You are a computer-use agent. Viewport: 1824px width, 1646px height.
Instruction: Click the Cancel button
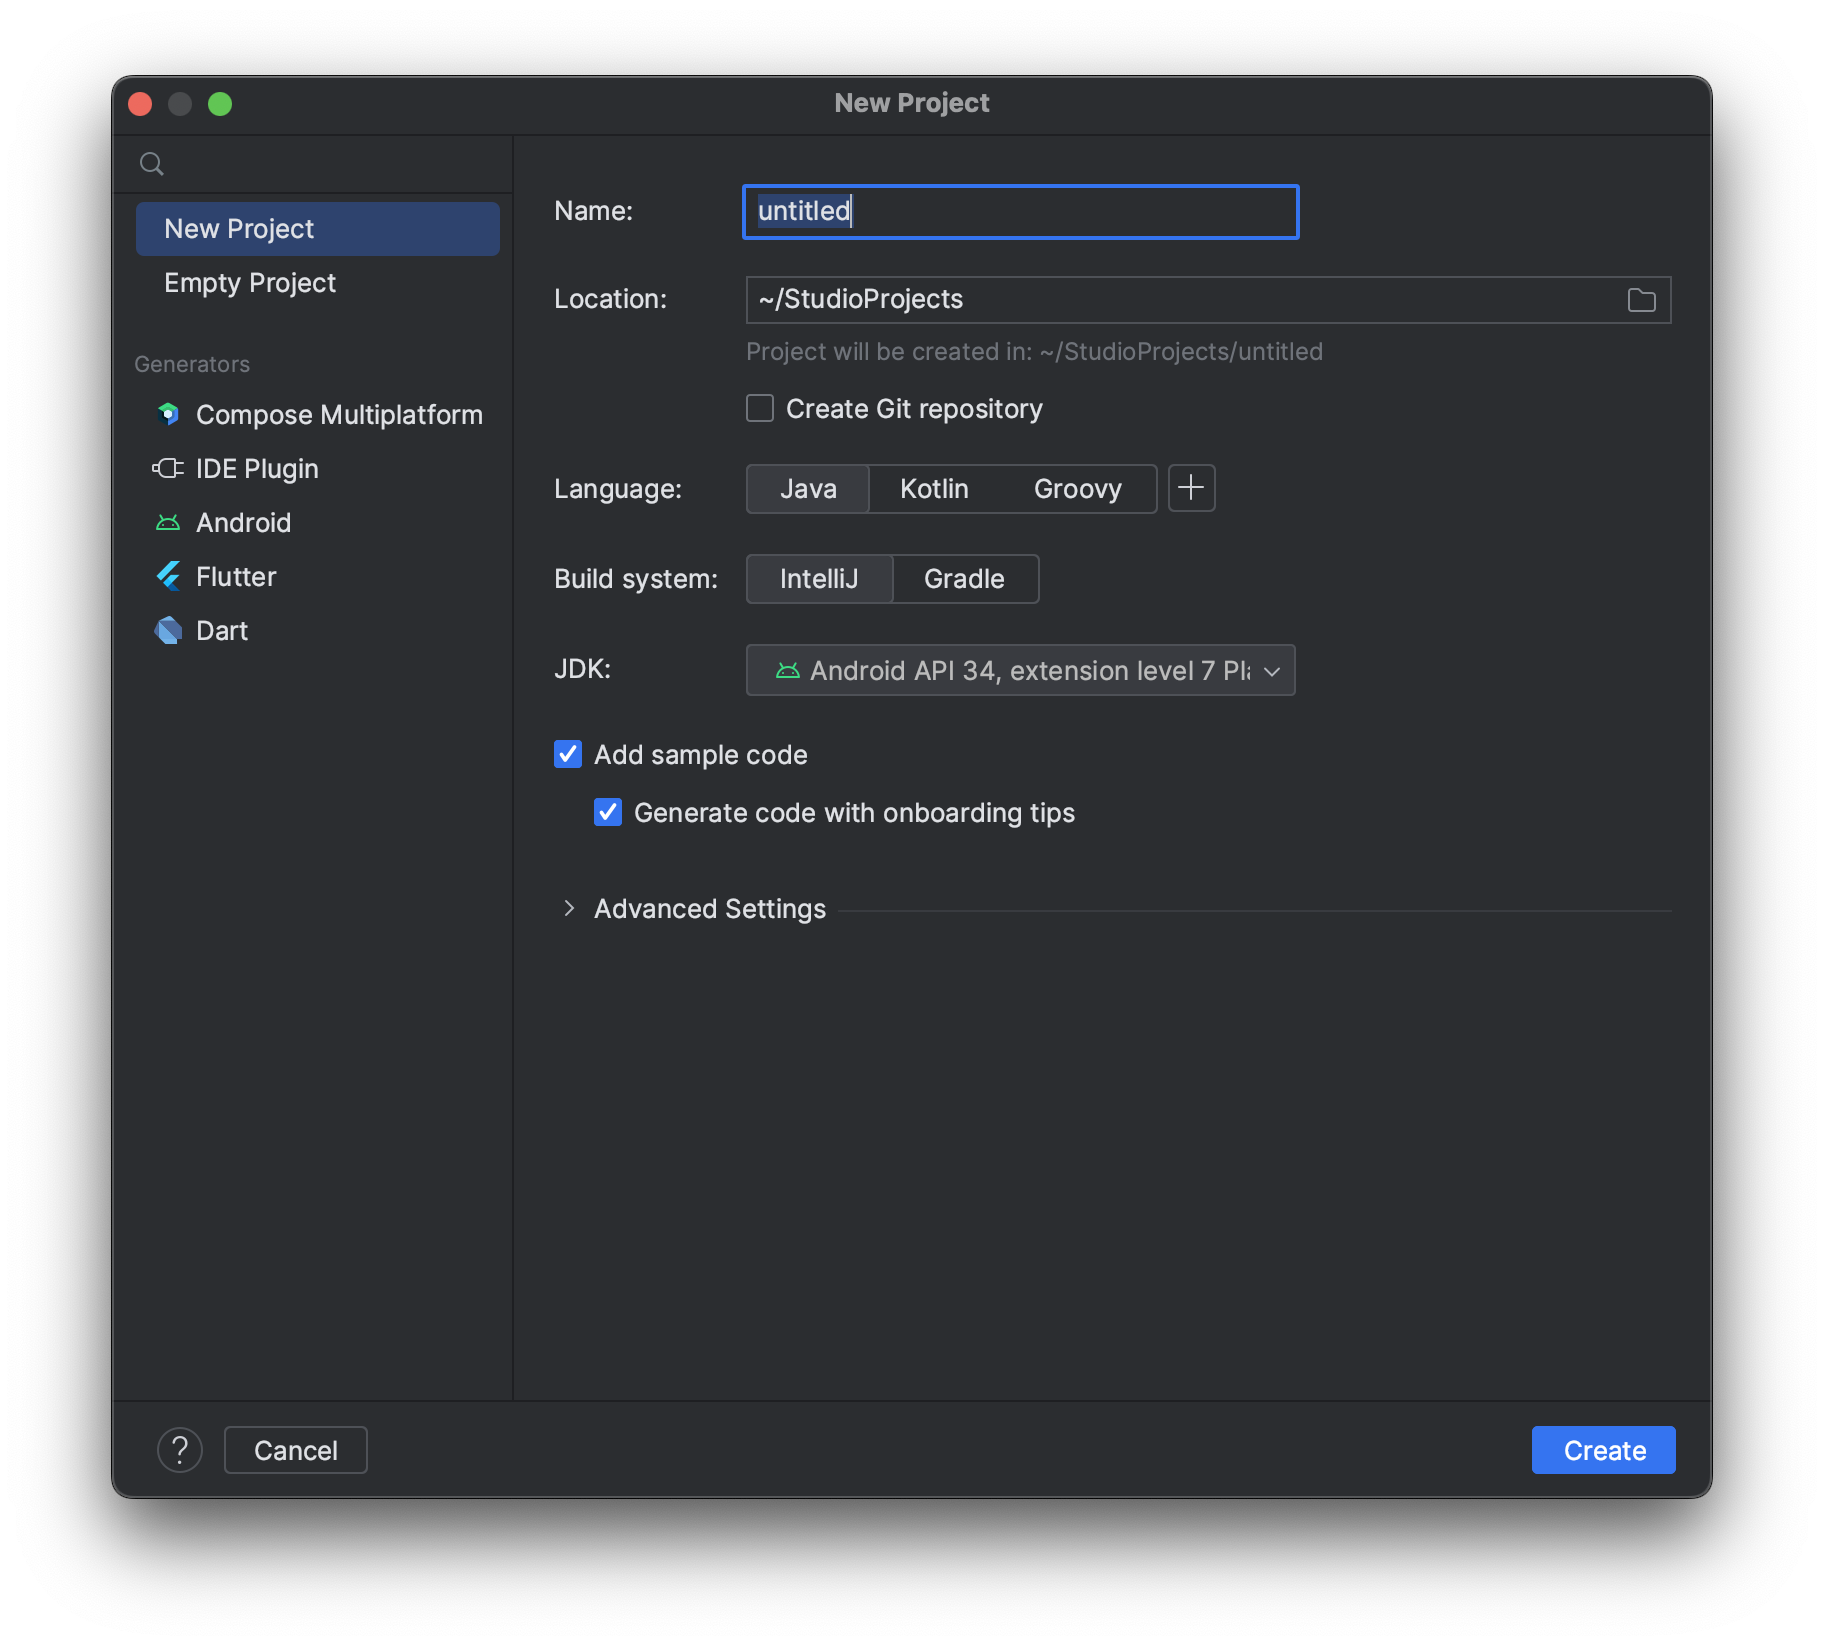point(296,1450)
